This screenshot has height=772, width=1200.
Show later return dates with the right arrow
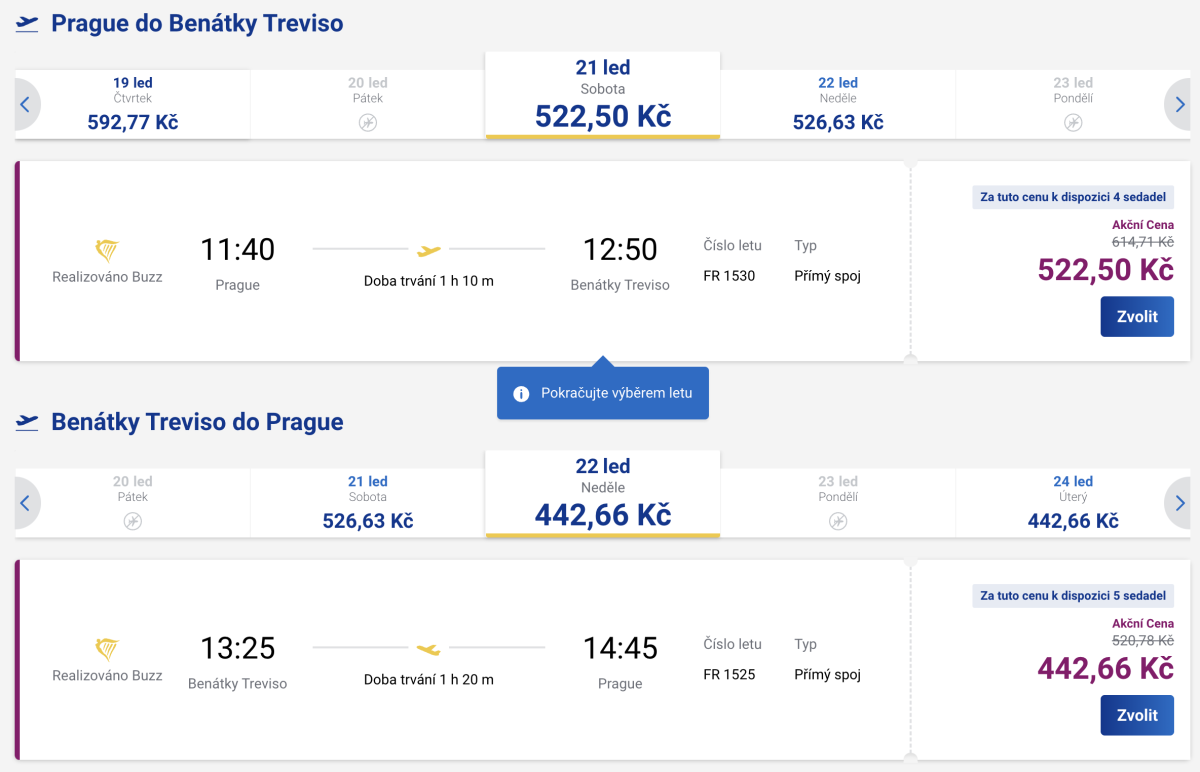click(x=1180, y=503)
